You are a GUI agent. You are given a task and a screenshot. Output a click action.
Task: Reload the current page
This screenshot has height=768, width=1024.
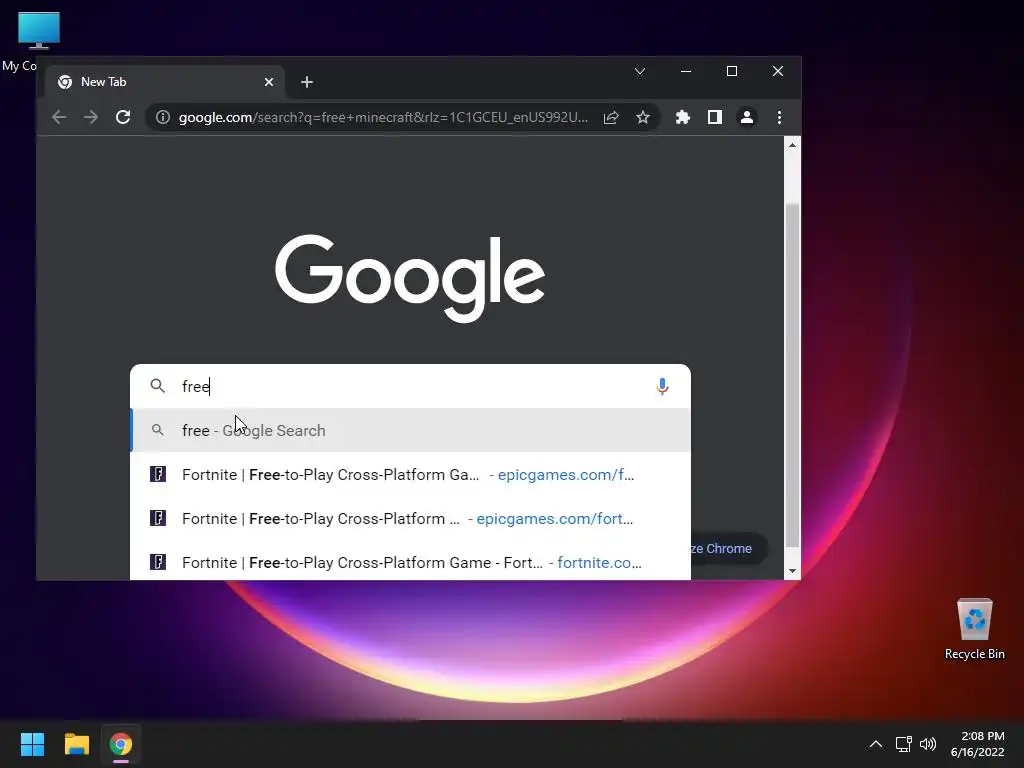coord(123,118)
